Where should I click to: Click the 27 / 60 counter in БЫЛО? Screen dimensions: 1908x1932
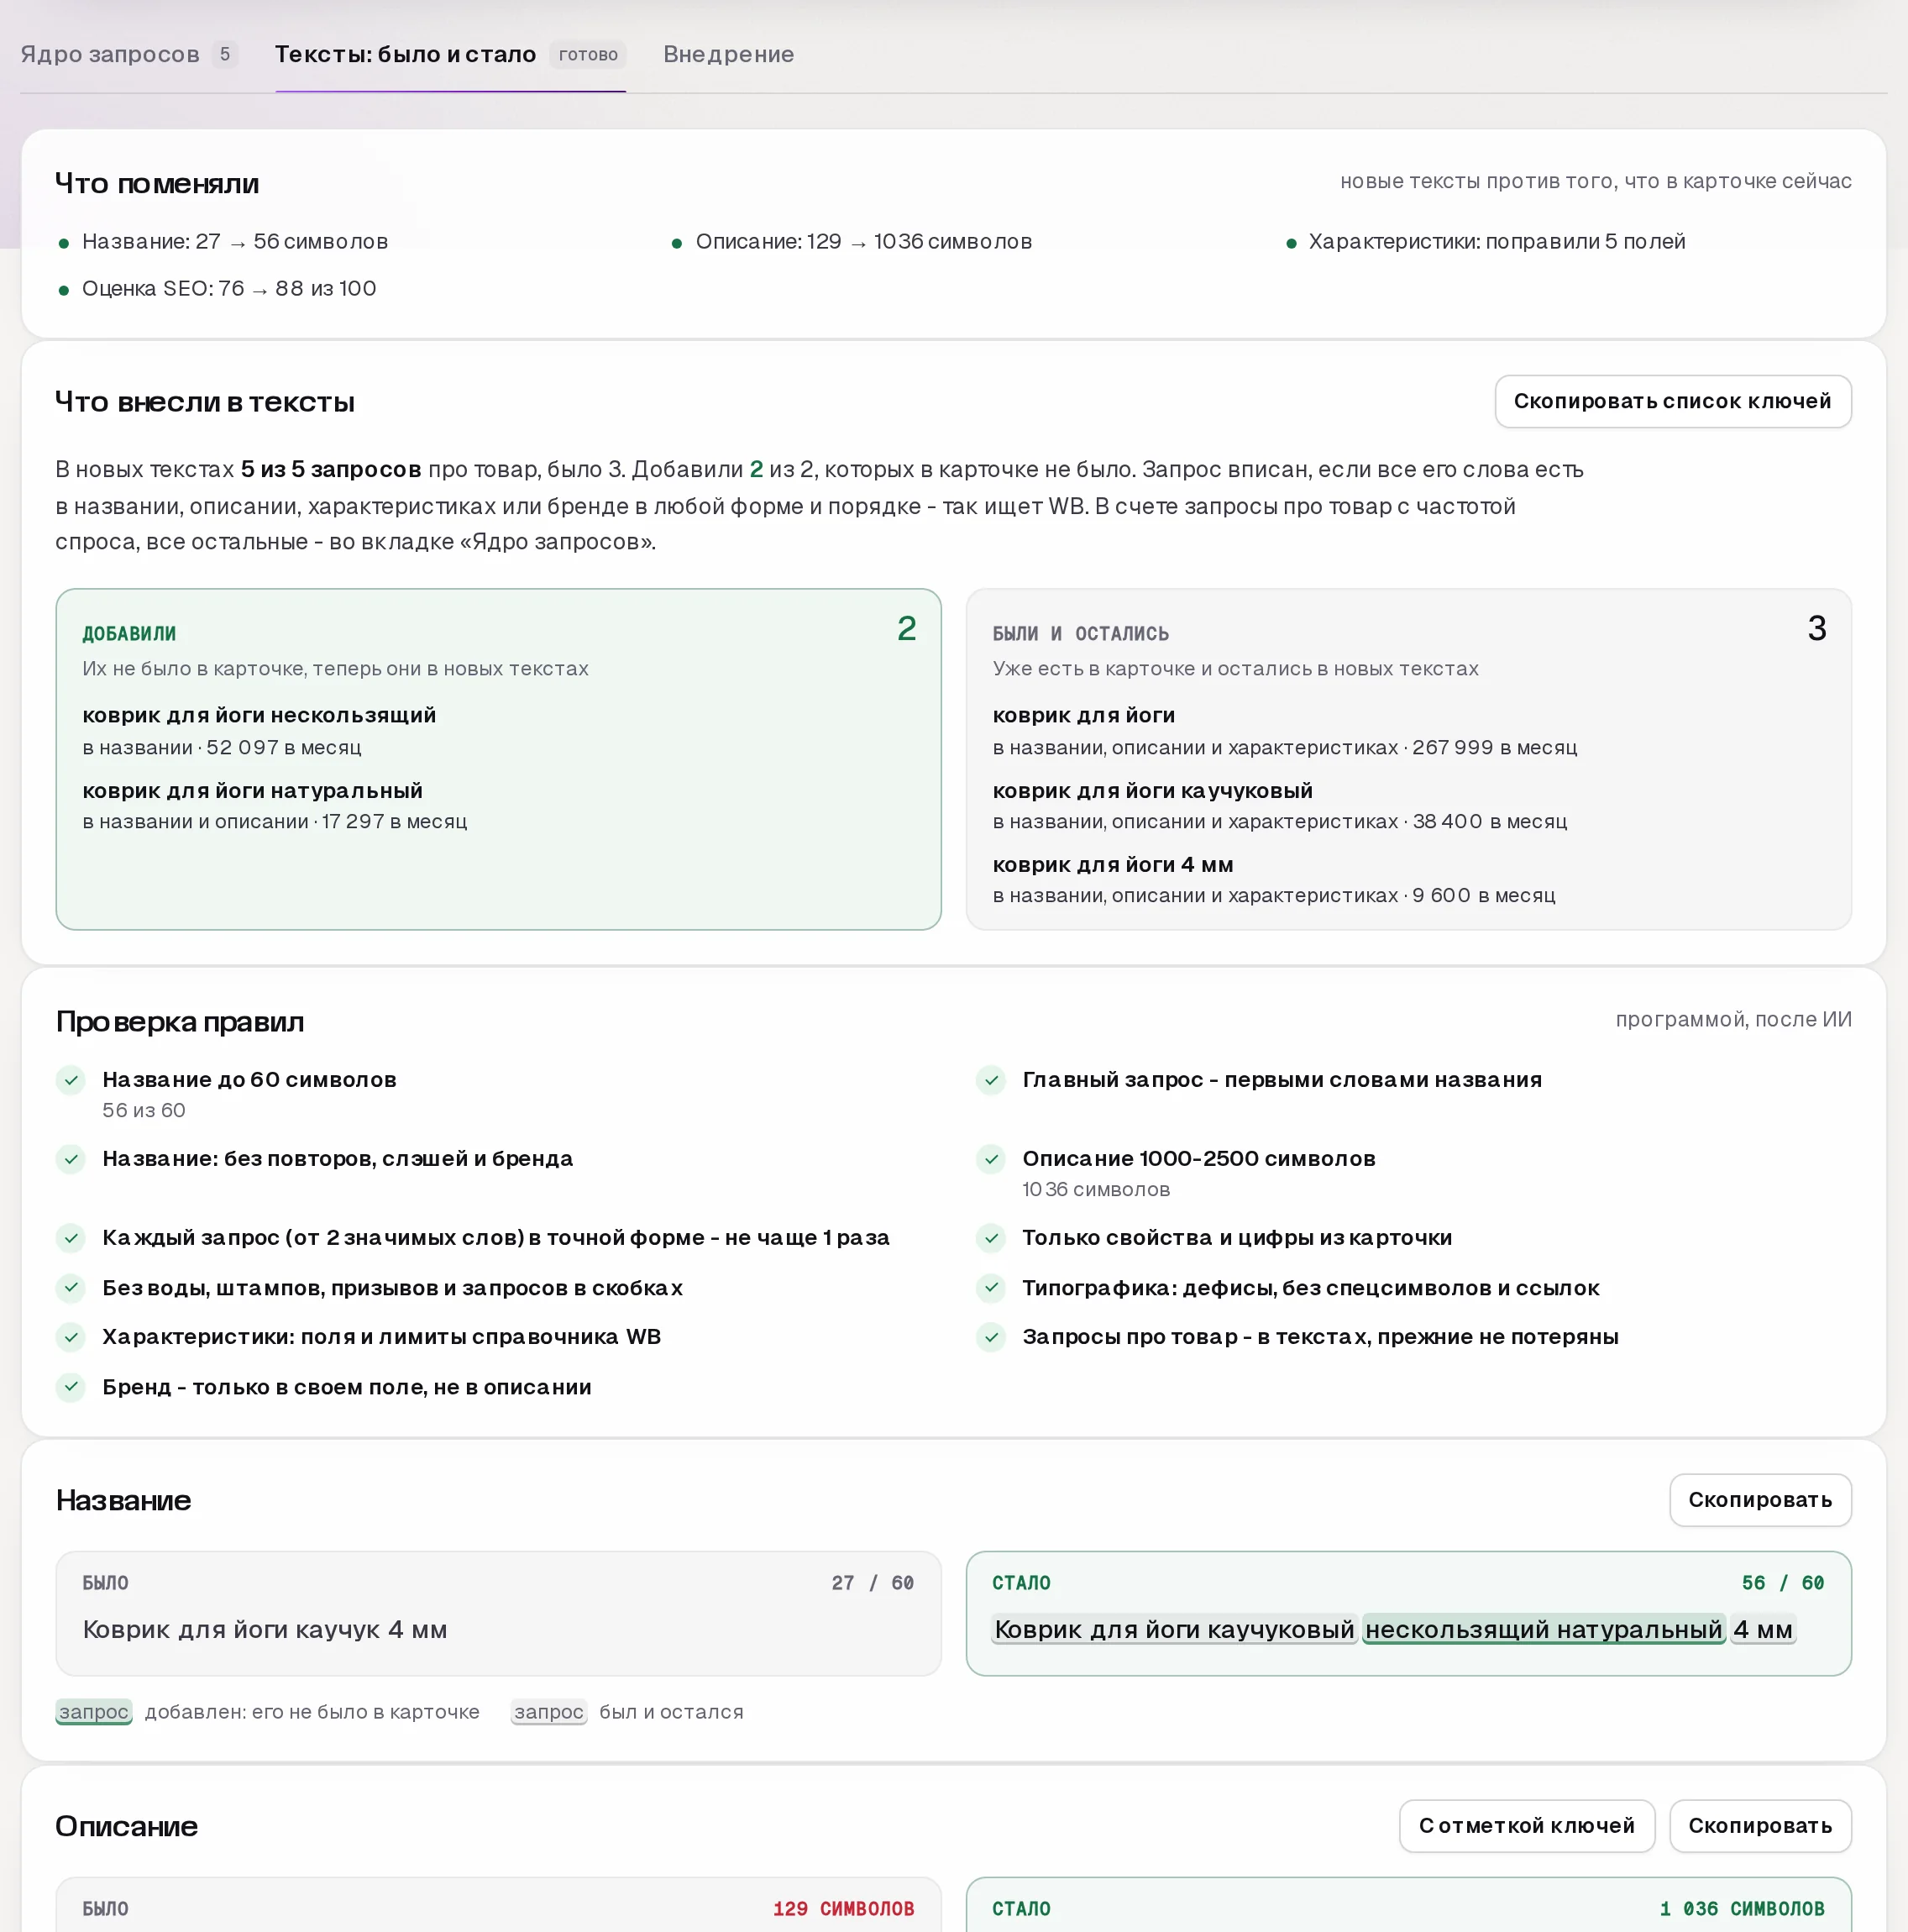tap(873, 1583)
